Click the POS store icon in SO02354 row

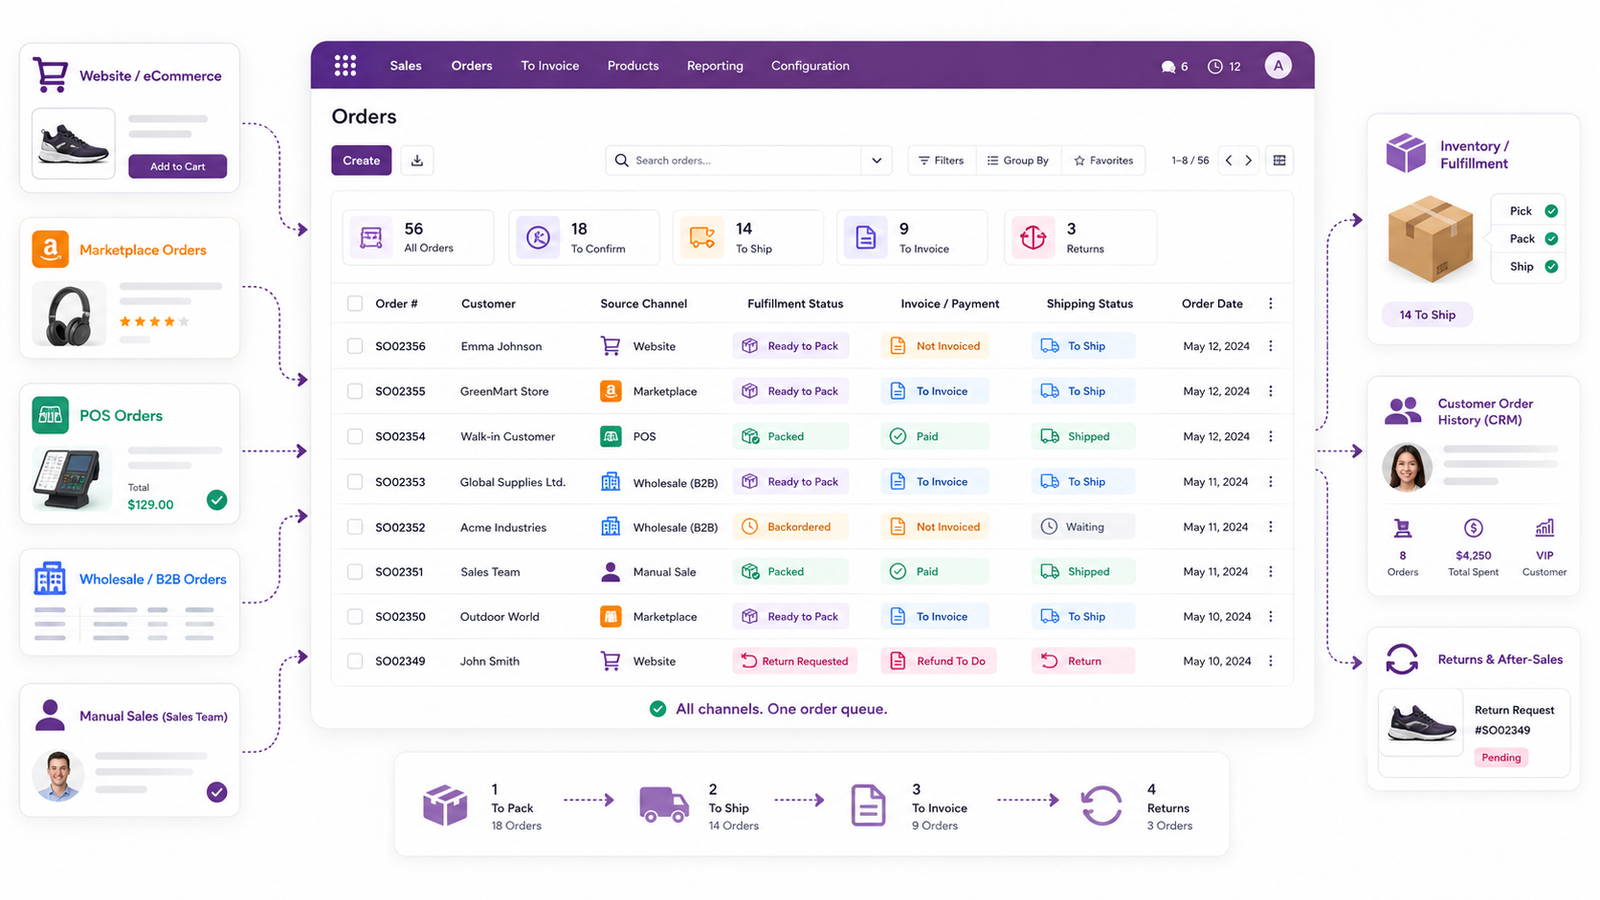coord(610,436)
